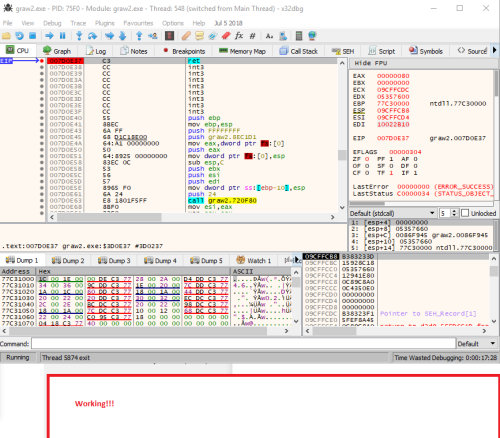The height and width of the screenshot is (438, 500).
Task: Toggle breakpoint bullet at 007D0E63
Action: coord(42,200)
